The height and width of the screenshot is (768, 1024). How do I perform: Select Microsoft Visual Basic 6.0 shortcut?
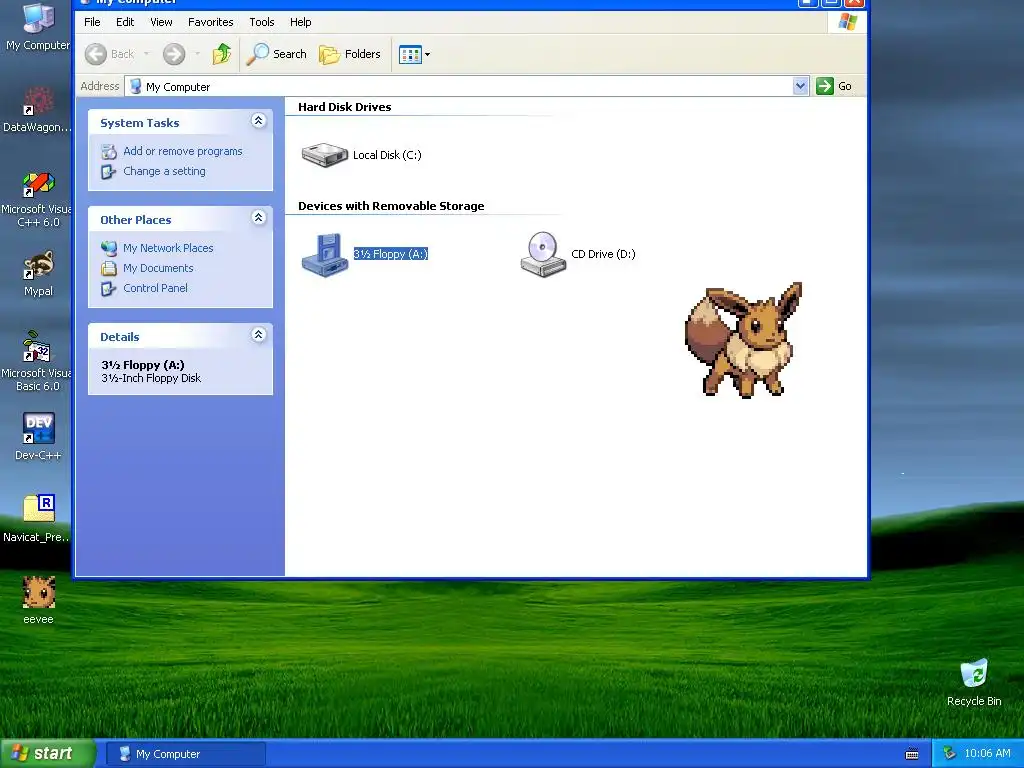coord(38,361)
